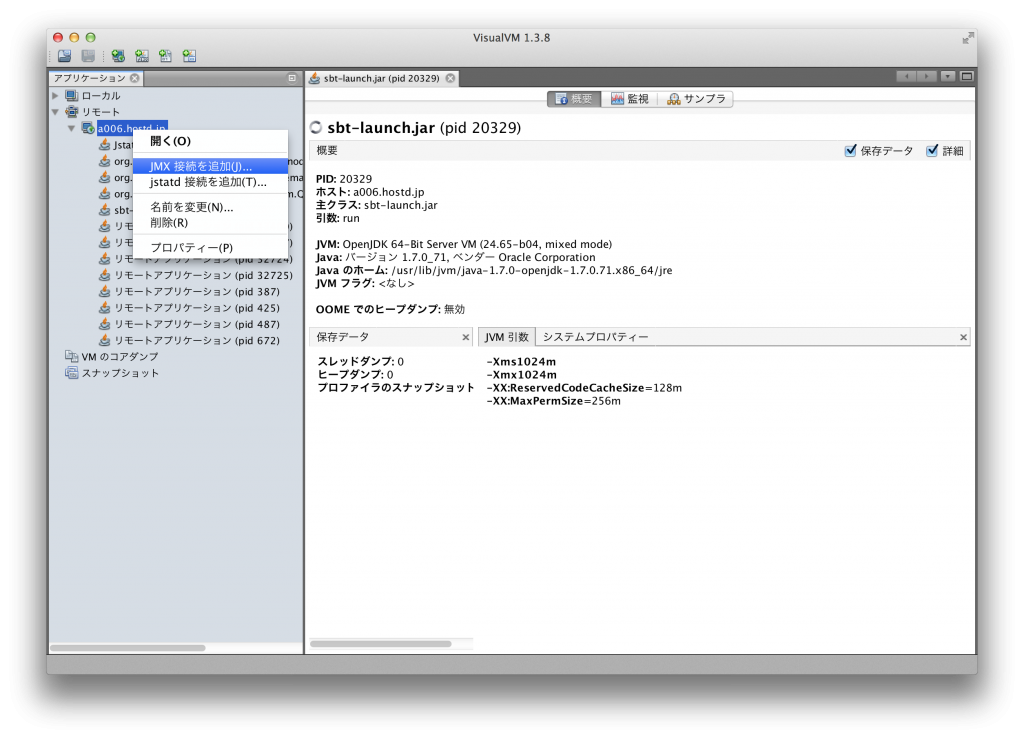The image size is (1024, 739).
Task: Click the Add VM Coredump toolbar icon
Action: 165,55
